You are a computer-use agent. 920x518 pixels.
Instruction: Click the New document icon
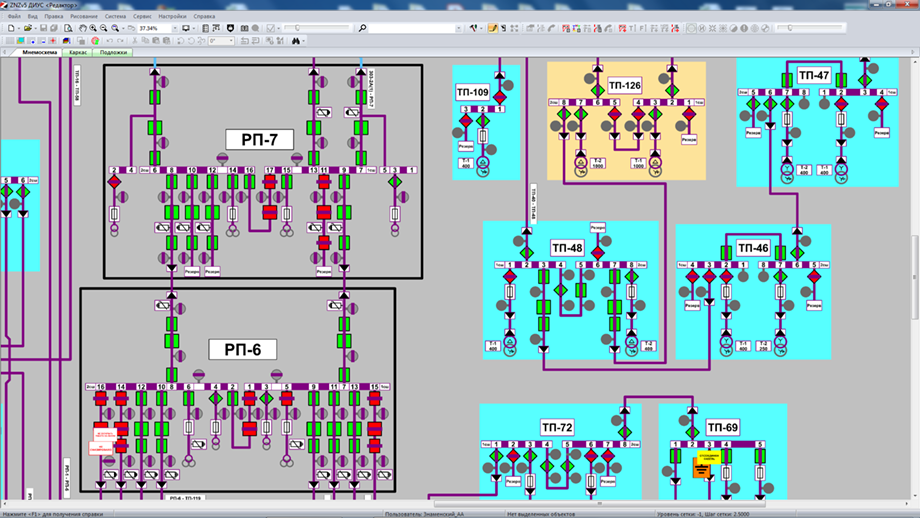pos(11,28)
